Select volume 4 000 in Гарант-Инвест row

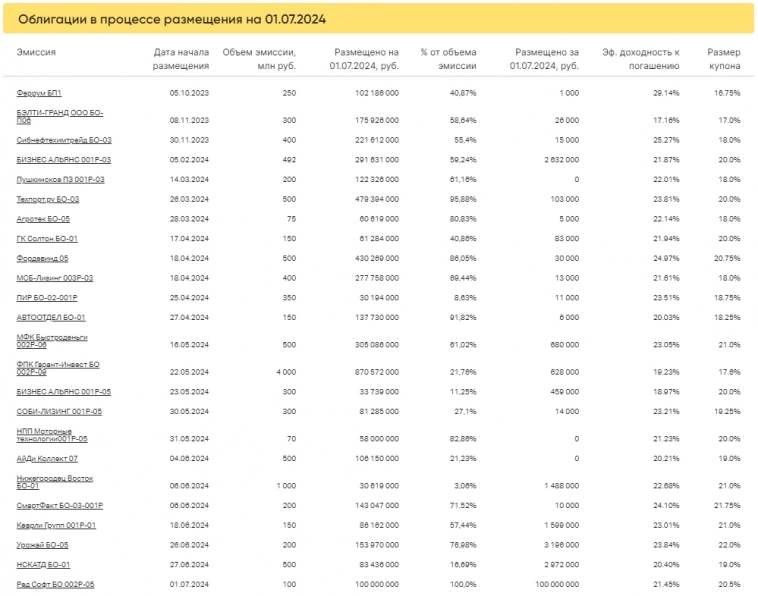[x=286, y=372]
